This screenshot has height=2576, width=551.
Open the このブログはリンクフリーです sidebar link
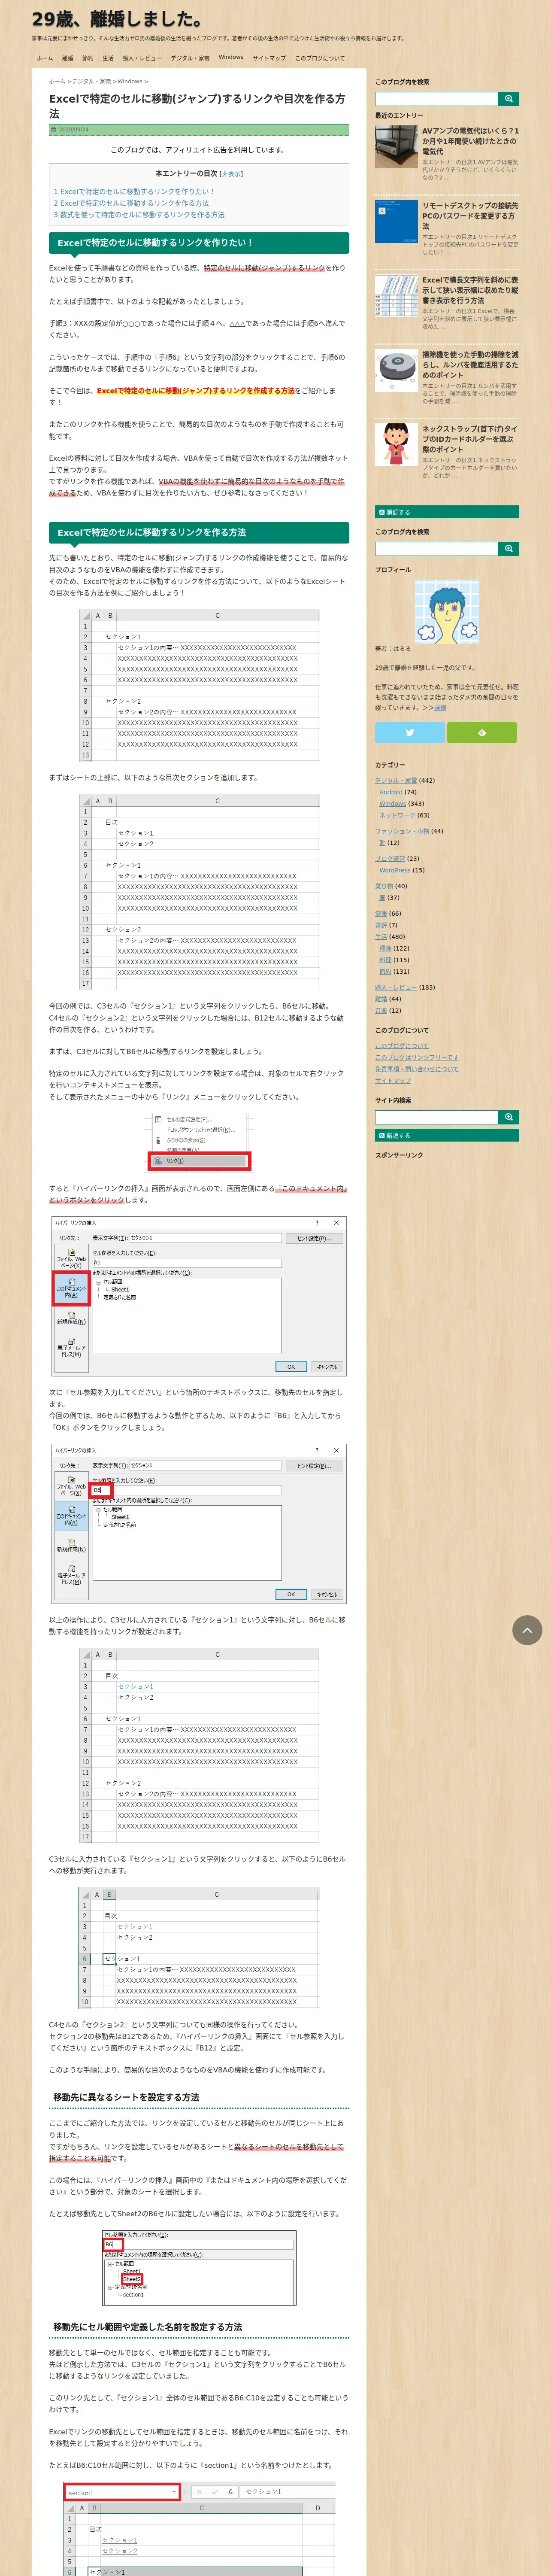417,1058
